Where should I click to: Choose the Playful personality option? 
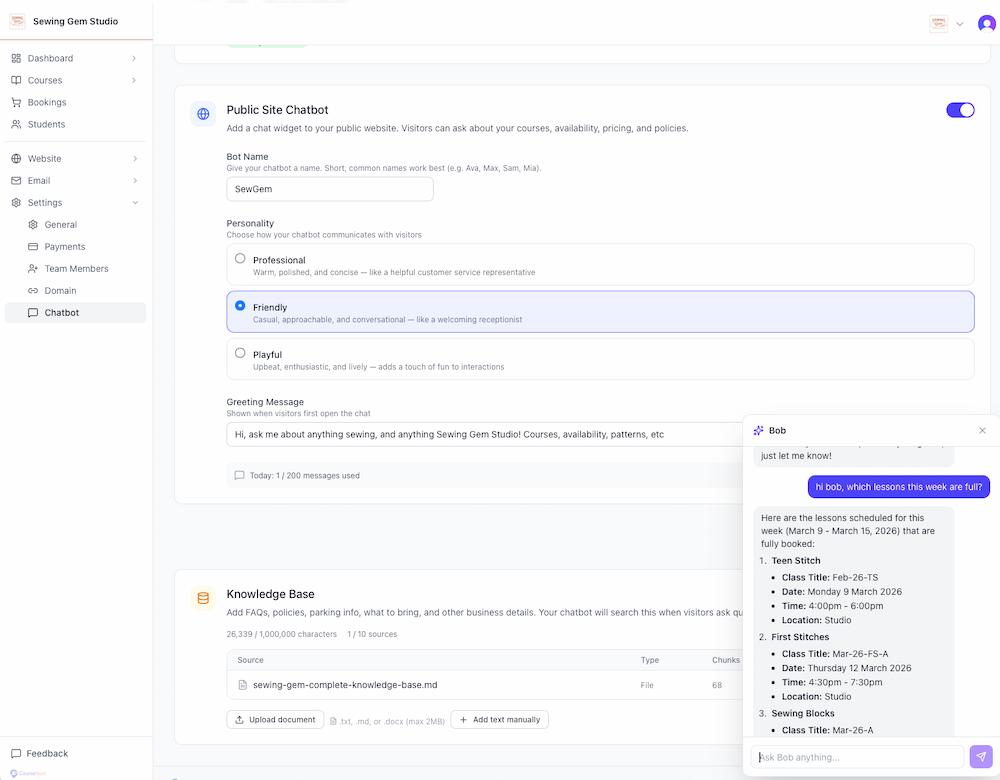(240, 352)
